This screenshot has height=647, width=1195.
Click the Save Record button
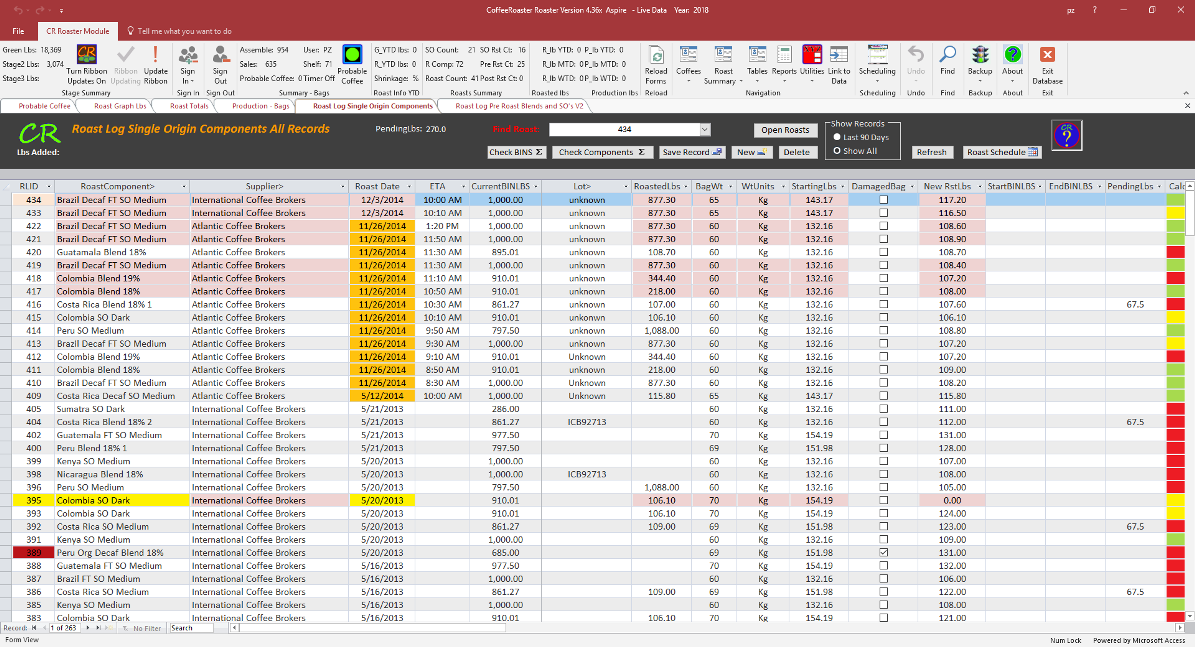point(692,152)
